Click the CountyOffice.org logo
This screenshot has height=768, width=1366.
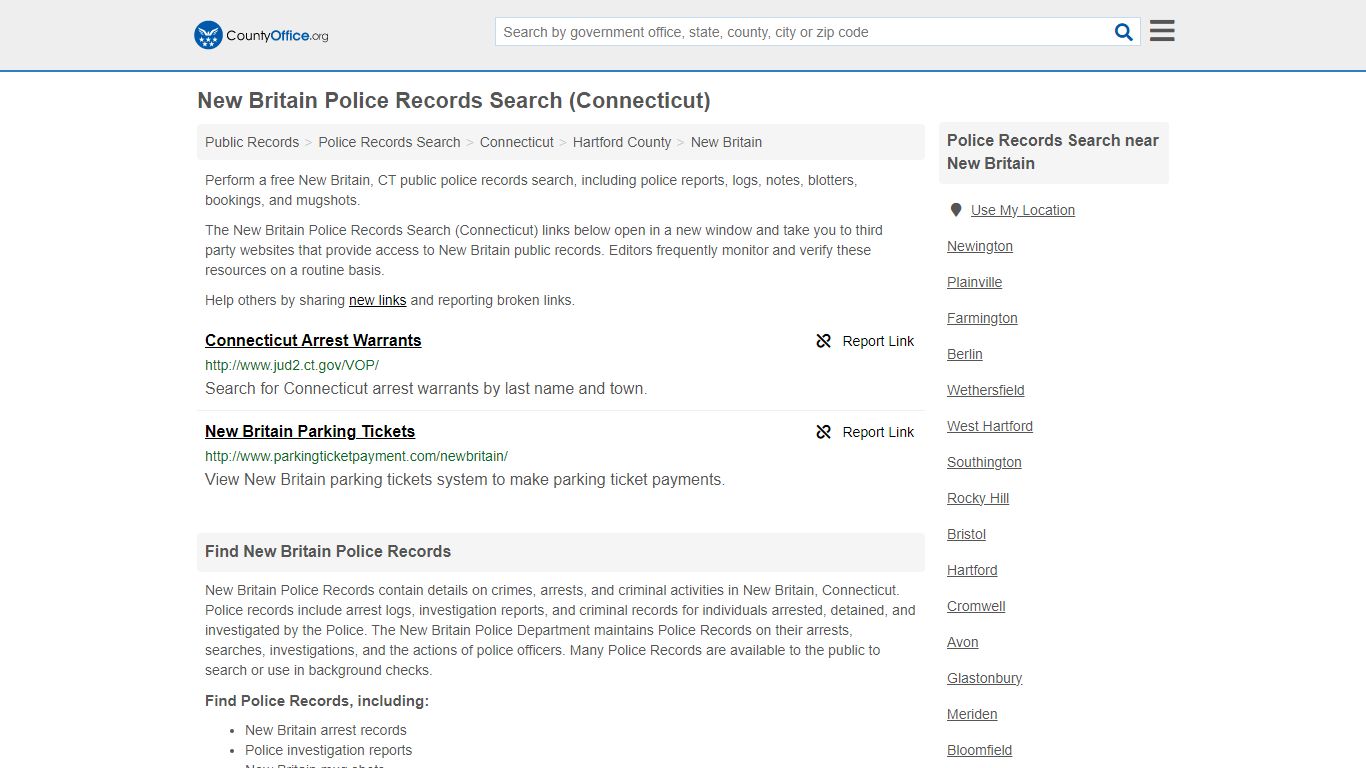coord(261,35)
